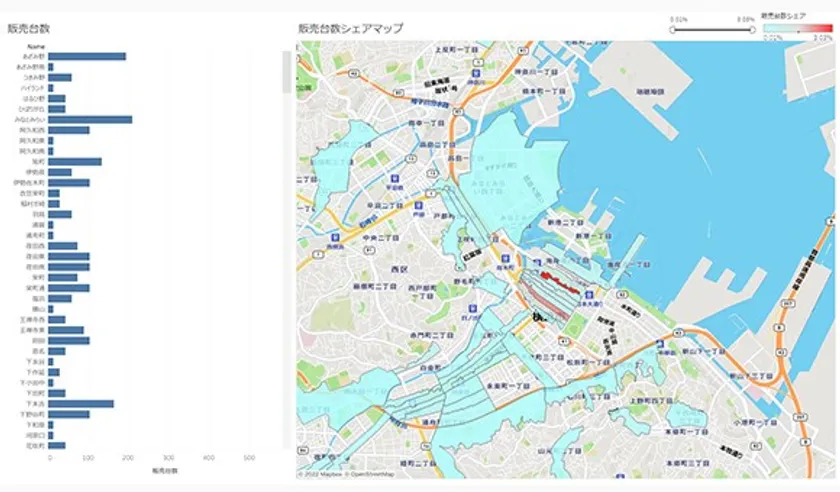Click the 小港町一丁目 map label
840x492 pixels.
click(755, 422)
